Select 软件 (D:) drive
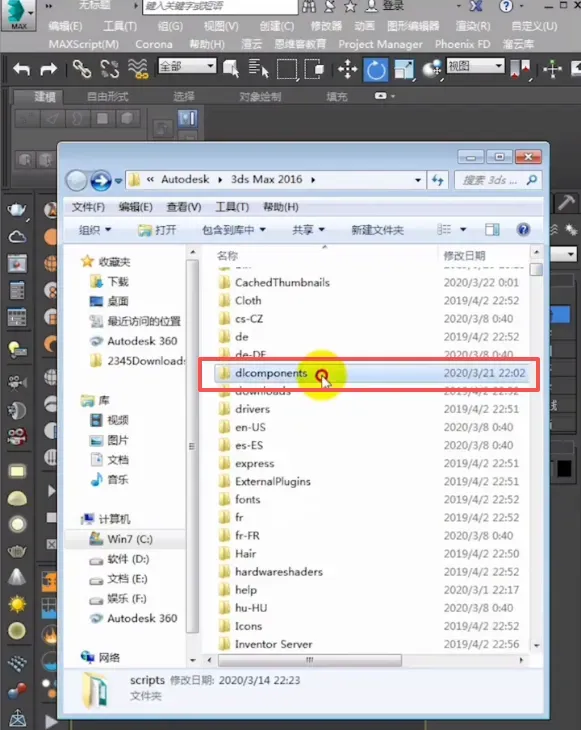Screen dimensions: 581x730 [119, 559]
